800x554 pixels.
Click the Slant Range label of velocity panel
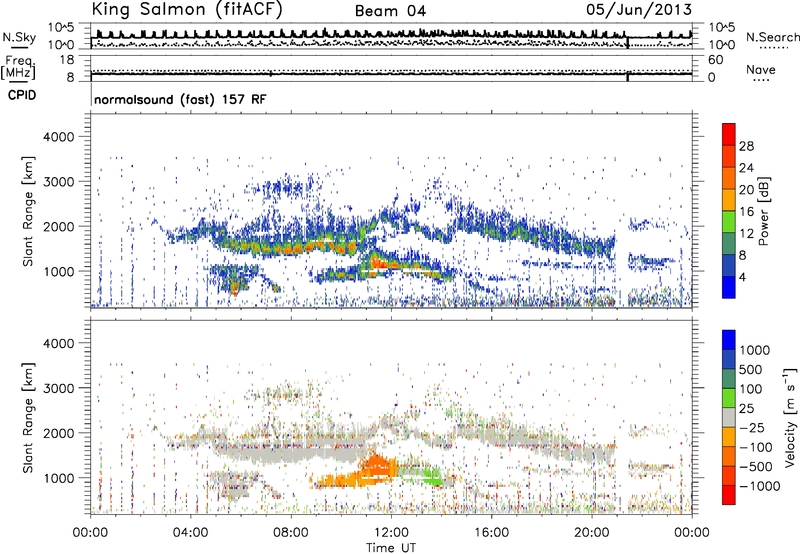28,417
